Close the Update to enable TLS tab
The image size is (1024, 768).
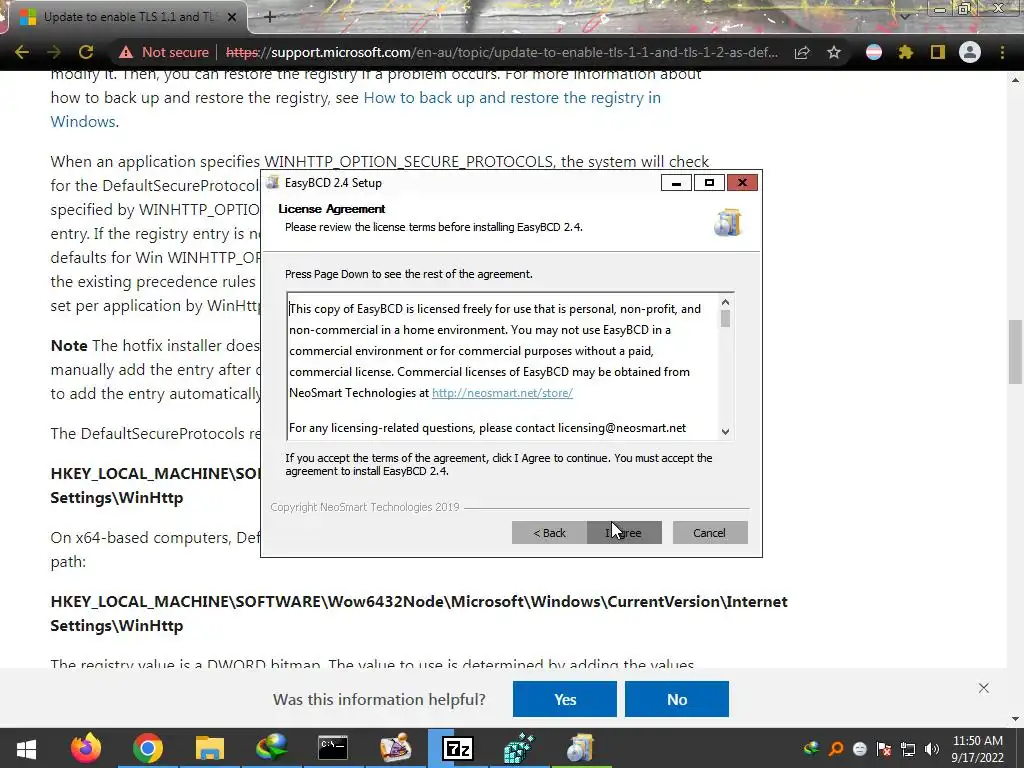tap(232, 17)
